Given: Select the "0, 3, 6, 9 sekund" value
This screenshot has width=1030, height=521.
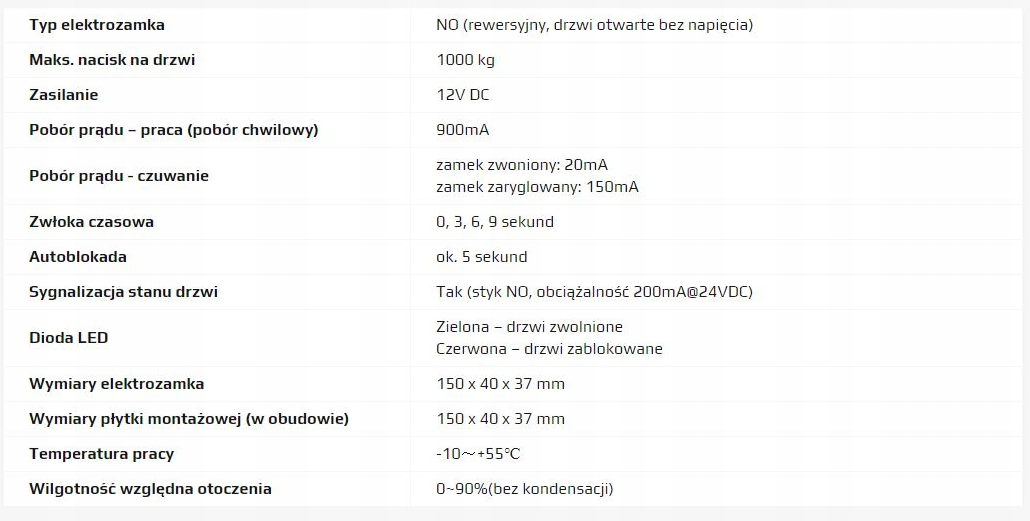Looking at the screenshot, I should [495, 222].
